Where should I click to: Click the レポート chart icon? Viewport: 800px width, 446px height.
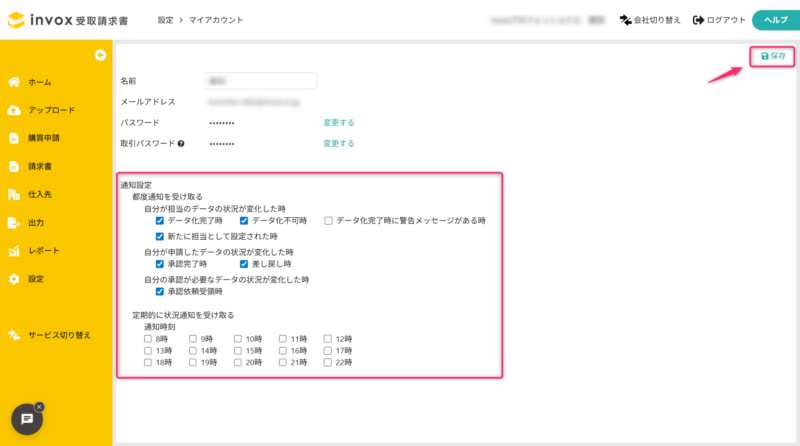coord(14,251)
